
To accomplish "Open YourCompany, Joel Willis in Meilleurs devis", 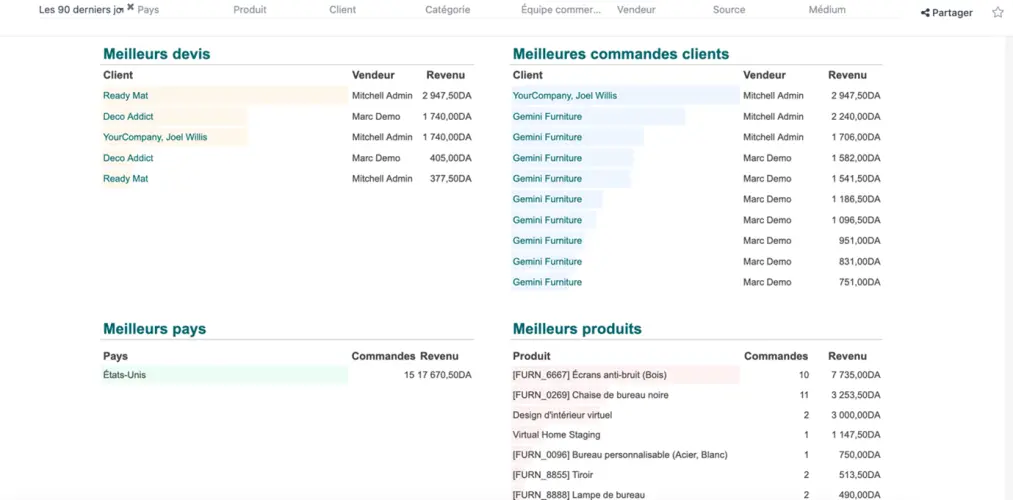I will coord(155,137).
